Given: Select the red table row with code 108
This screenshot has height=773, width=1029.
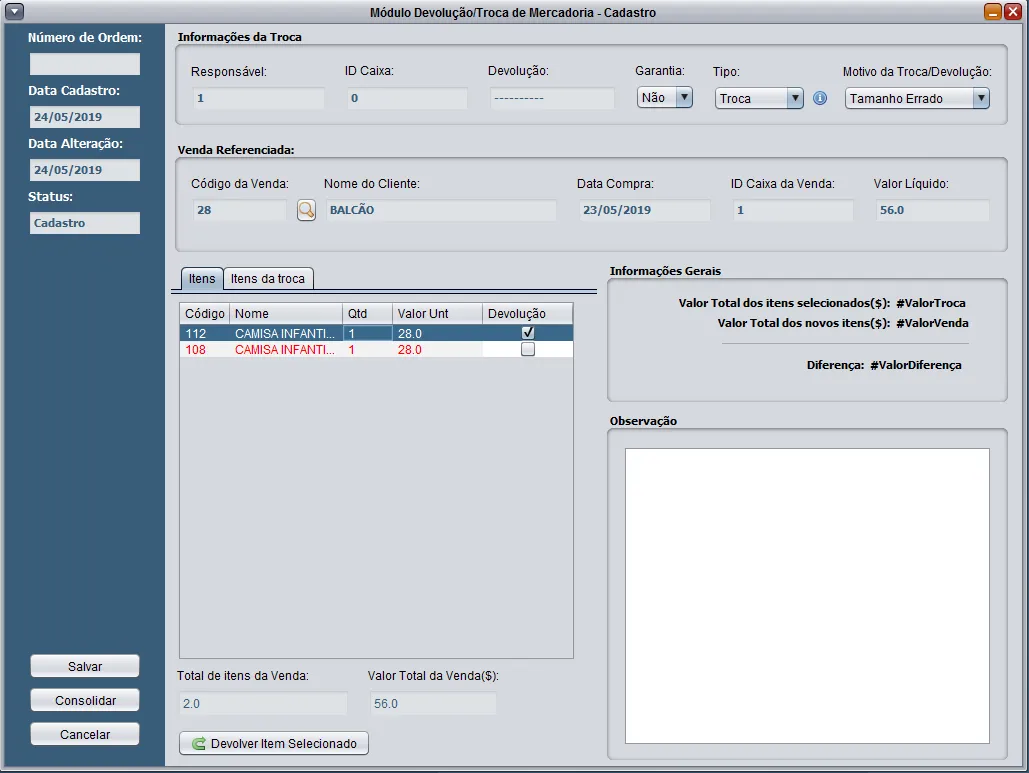Looking at the screenshot, I should 376,350.
